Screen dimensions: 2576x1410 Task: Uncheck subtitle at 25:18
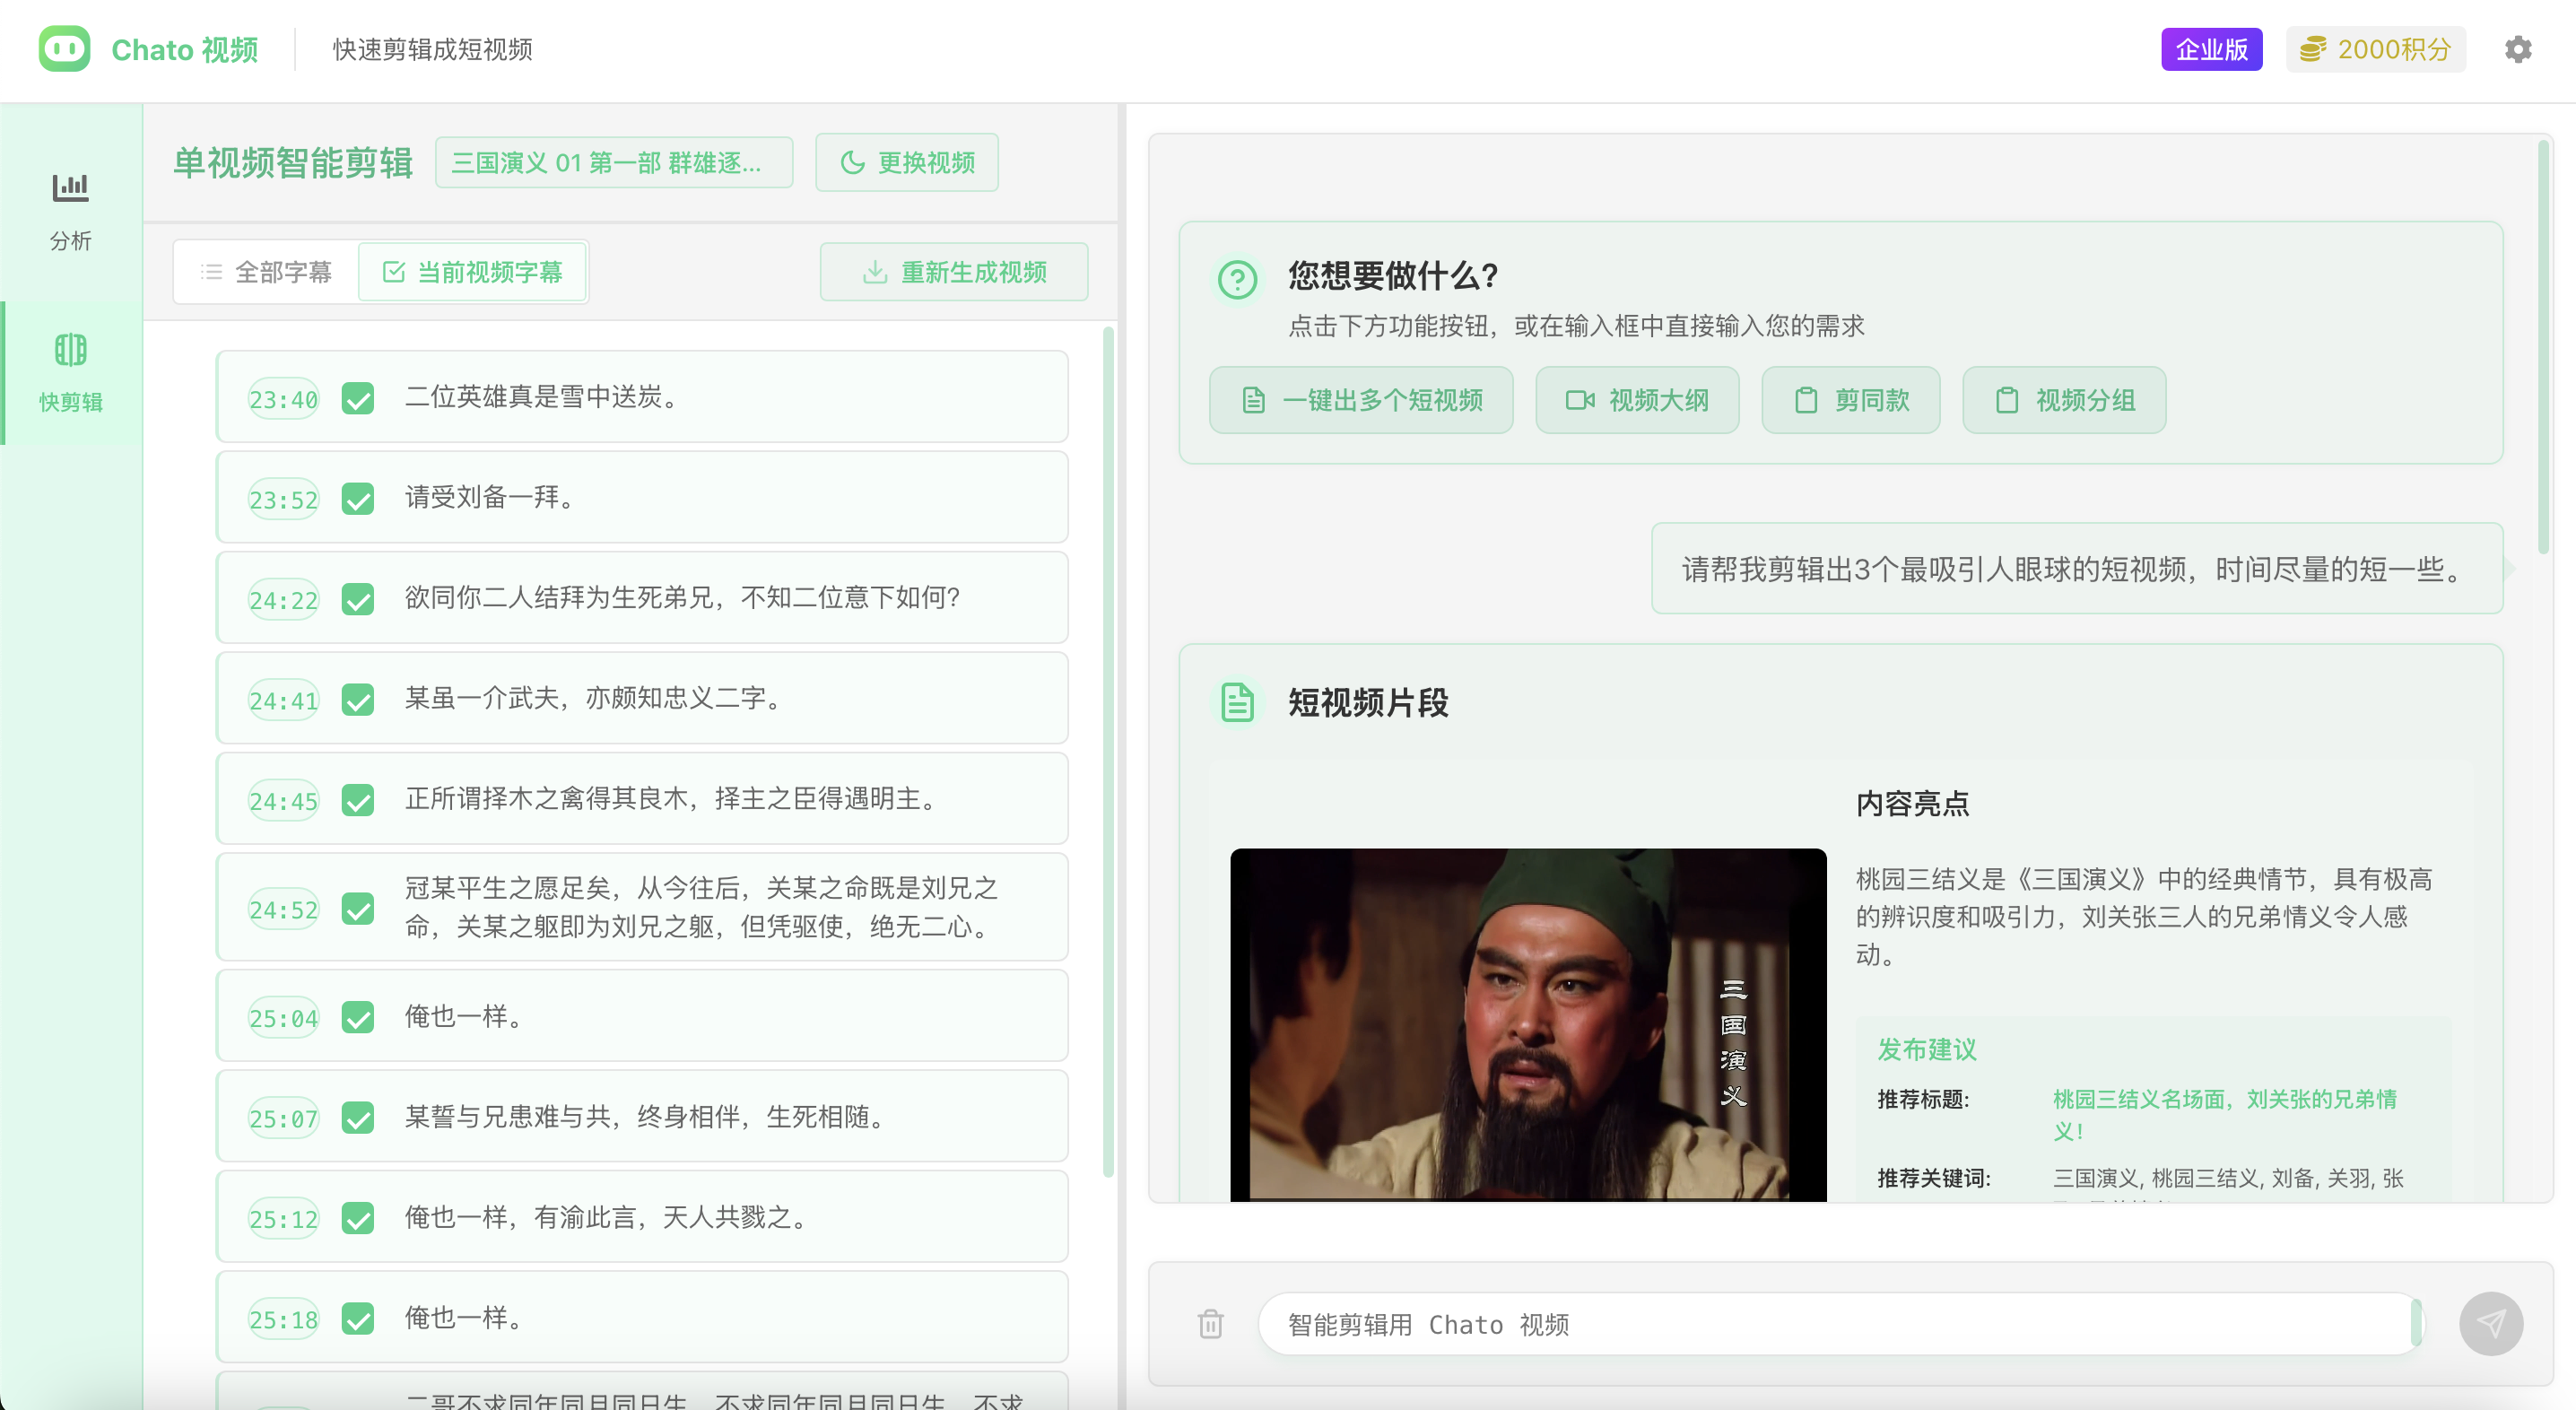(x=357, y=1318)
